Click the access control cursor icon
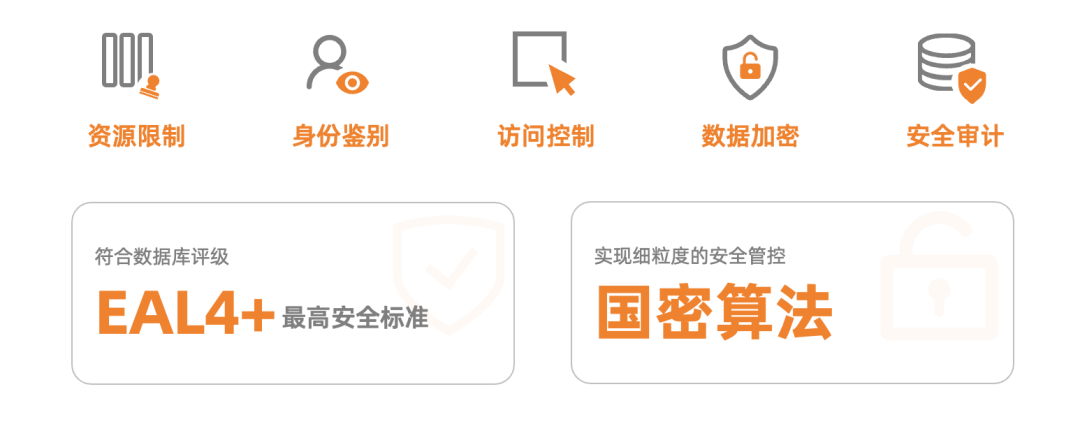Viewport: 1080px width, 447px height. click(543, 63)
